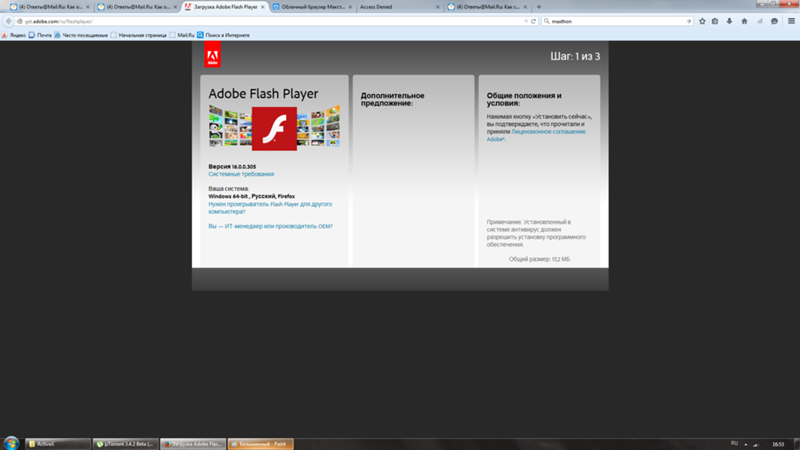Switch to µTorrent 3.4.2 Beta taskbar item
800x450 pixels.
(126, 444)
